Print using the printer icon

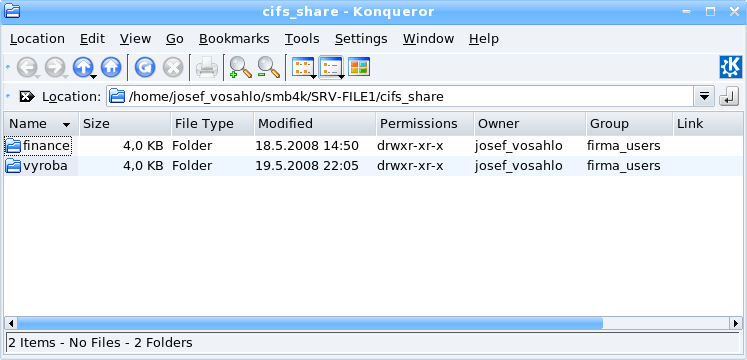click(207, 68)
